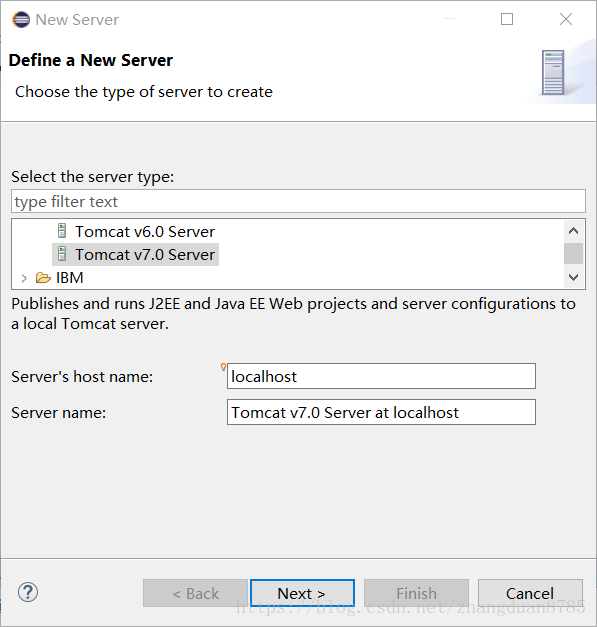
Task: Click the Eclipse icon in title bar
Action: pyautogui.click(x=21, y=20)
